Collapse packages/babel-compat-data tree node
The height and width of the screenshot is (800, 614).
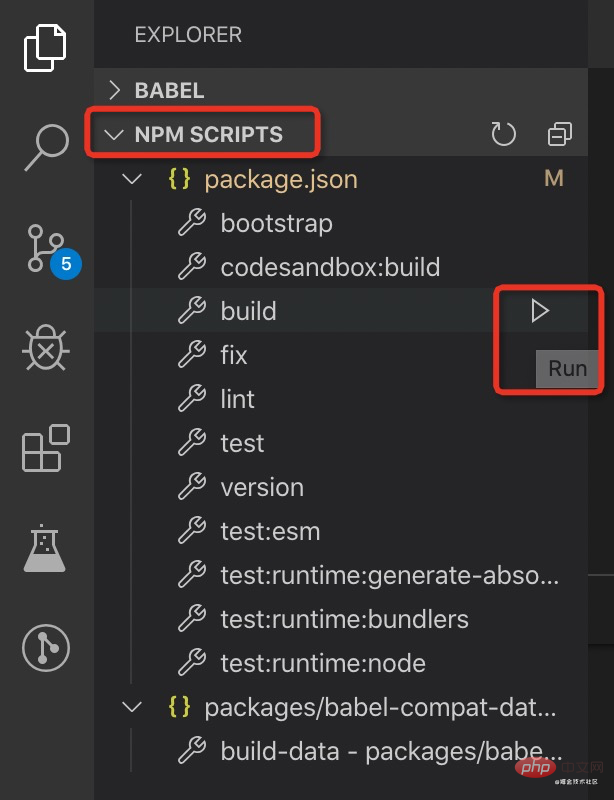(131, 707)
